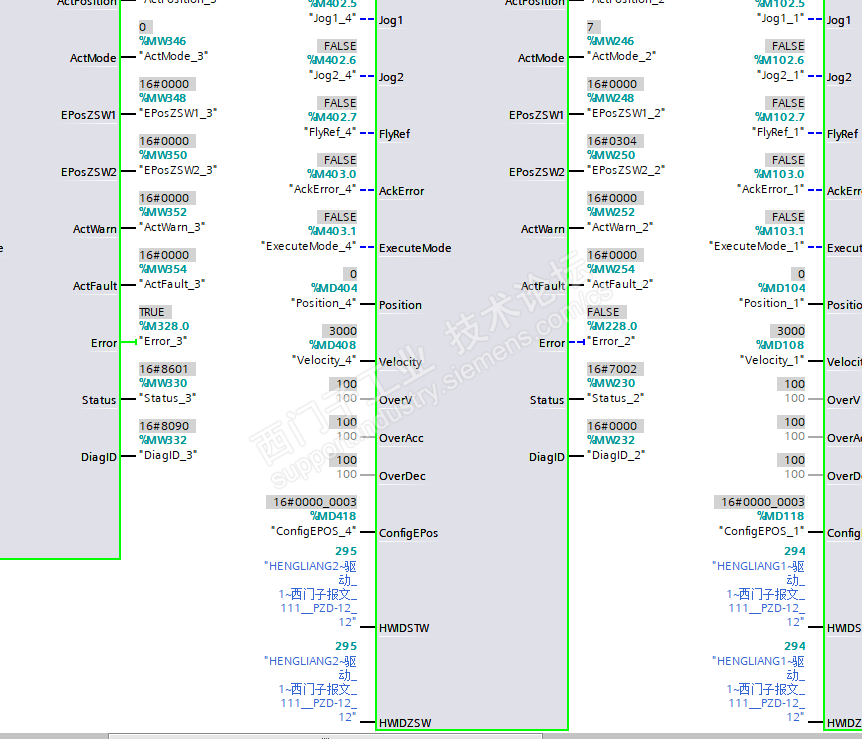This screenshot has height=739, width=862.
Task: Select the "ConfigEPOS_1" tag operand
Action: tap(762, 531)
